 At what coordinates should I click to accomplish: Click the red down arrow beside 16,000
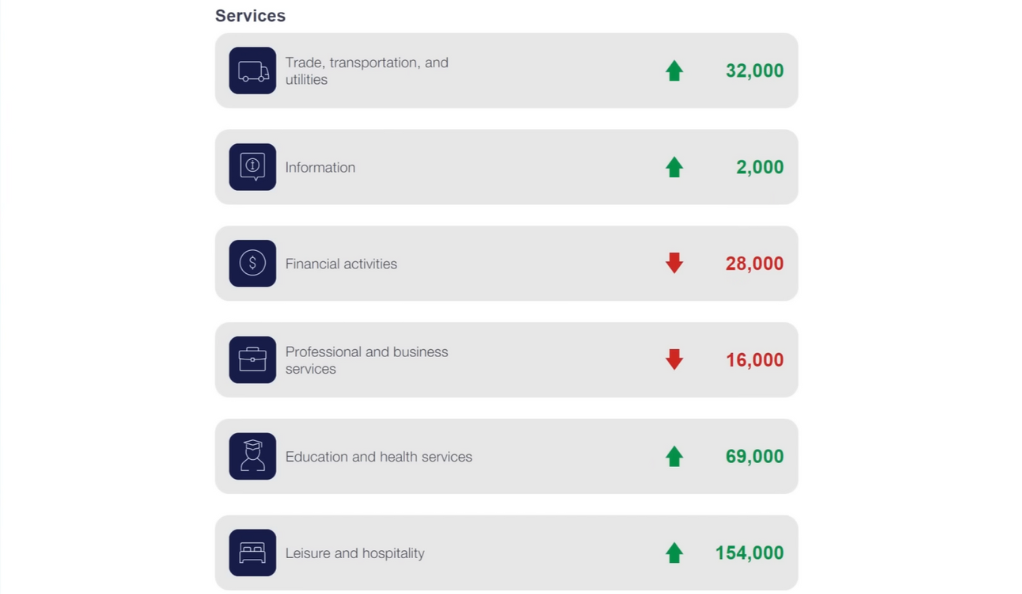pos(674,359)
